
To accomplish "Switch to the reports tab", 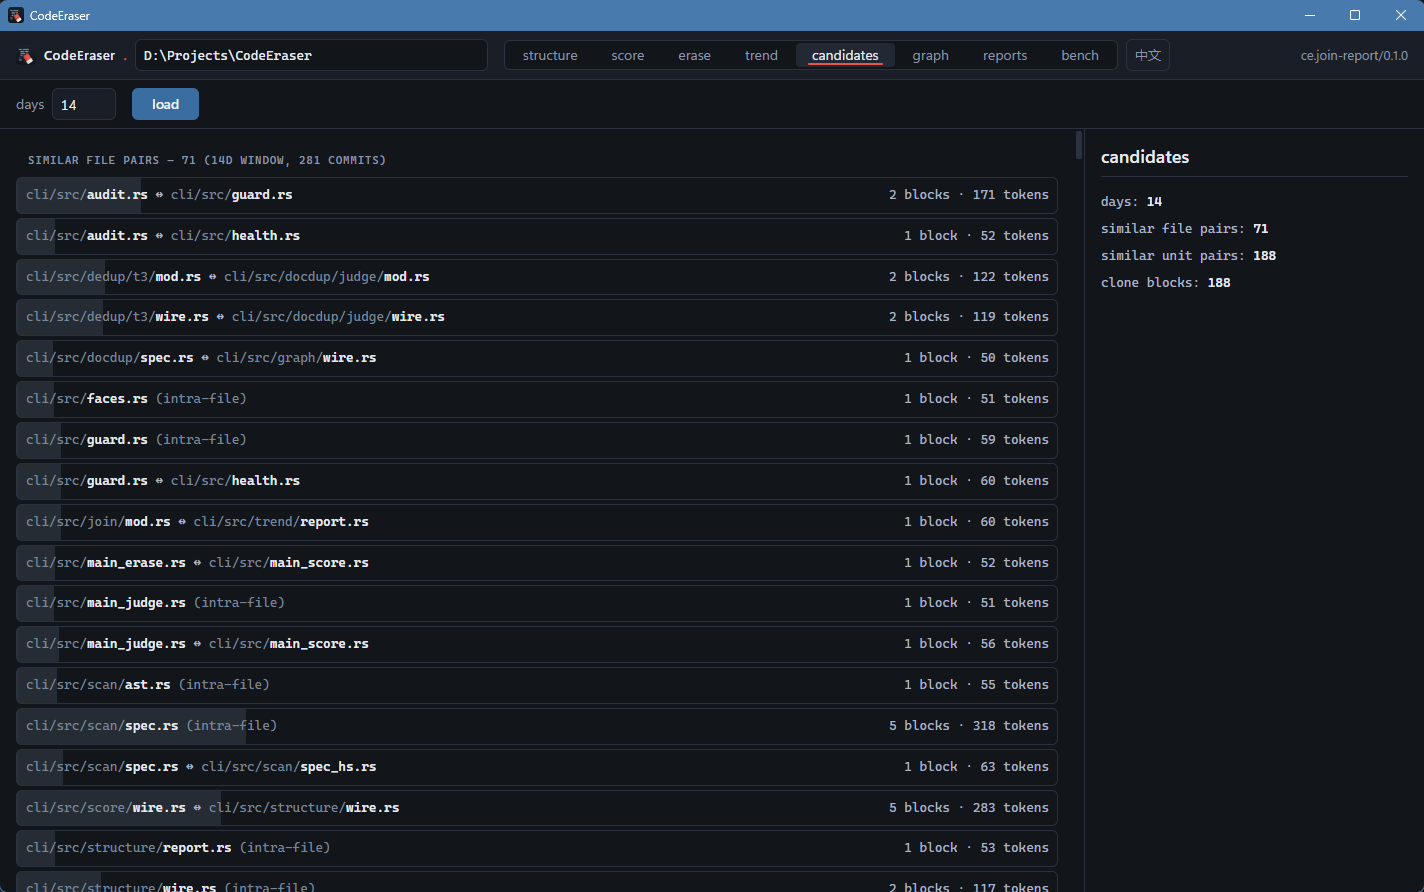I will click(1005, 55).
